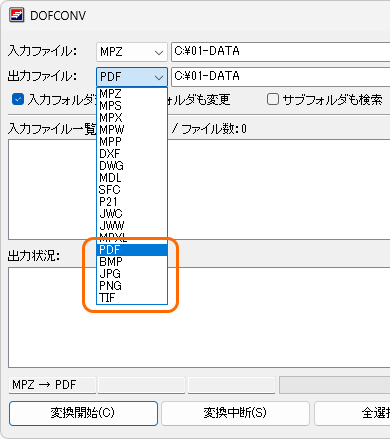The height and width of the screenshot is (439, 390).
Task: Click the DOFCONV application icon in title bar
Action: (17, 15)
